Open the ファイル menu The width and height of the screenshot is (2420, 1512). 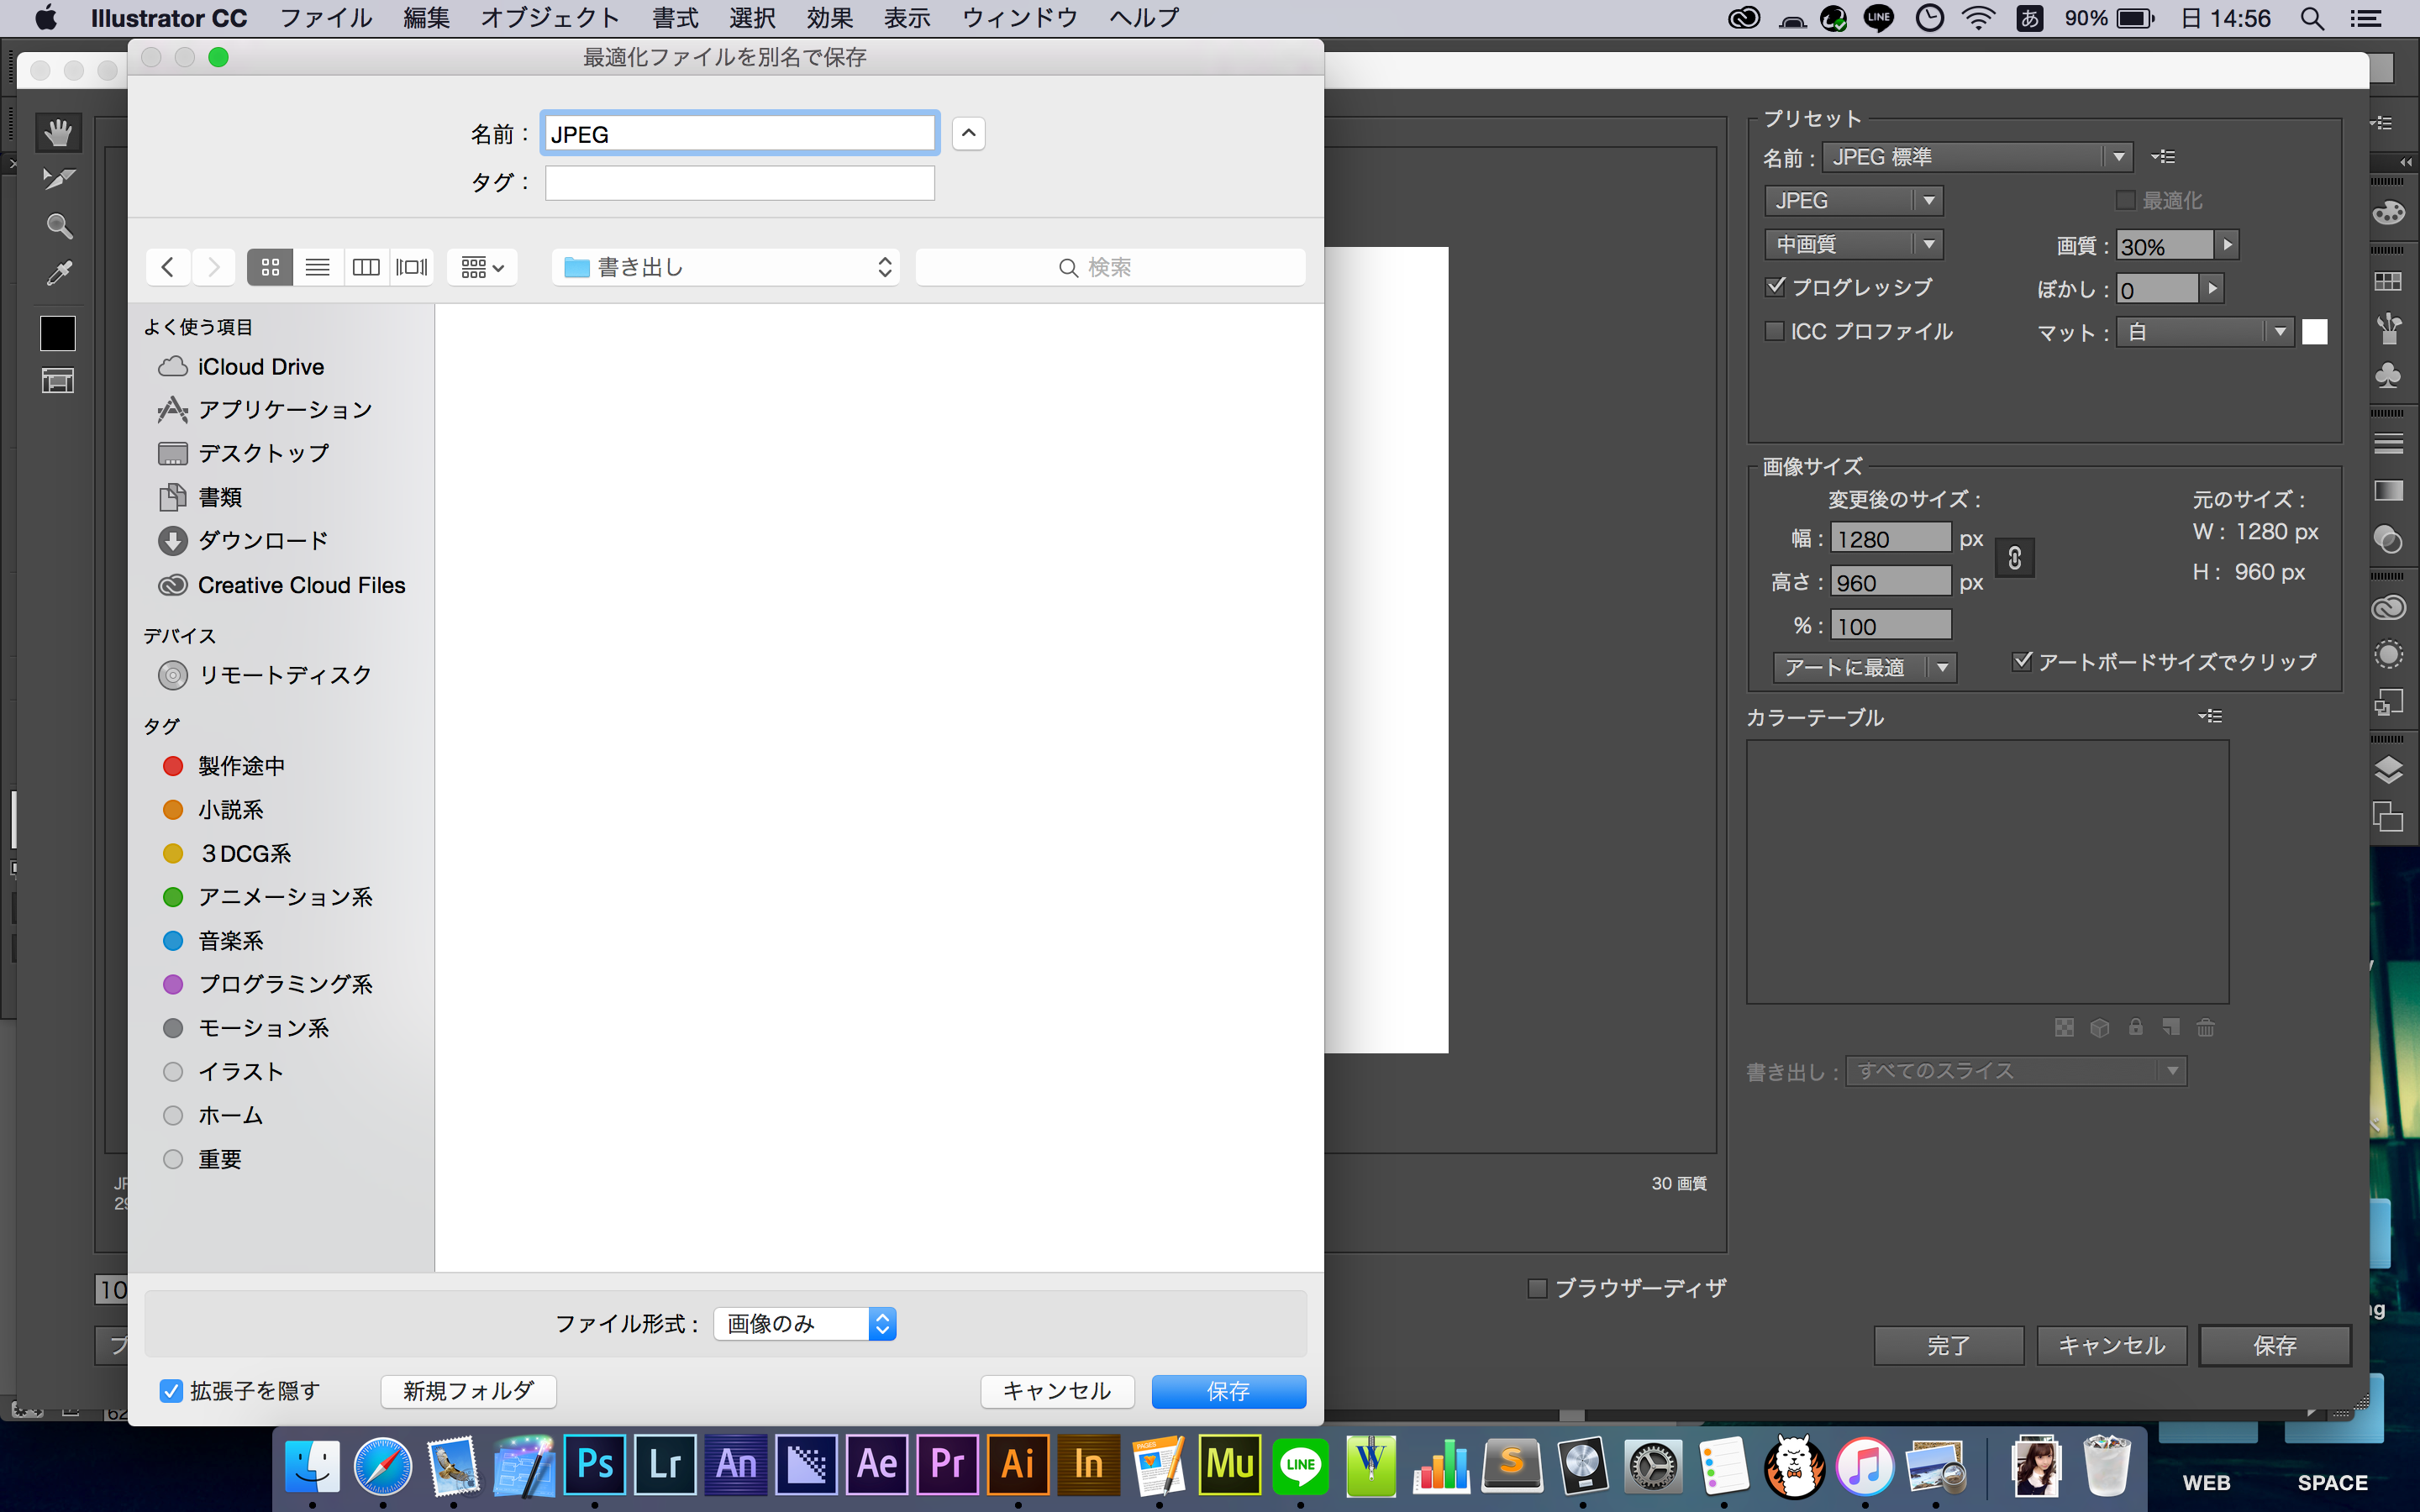pos(329,19)
